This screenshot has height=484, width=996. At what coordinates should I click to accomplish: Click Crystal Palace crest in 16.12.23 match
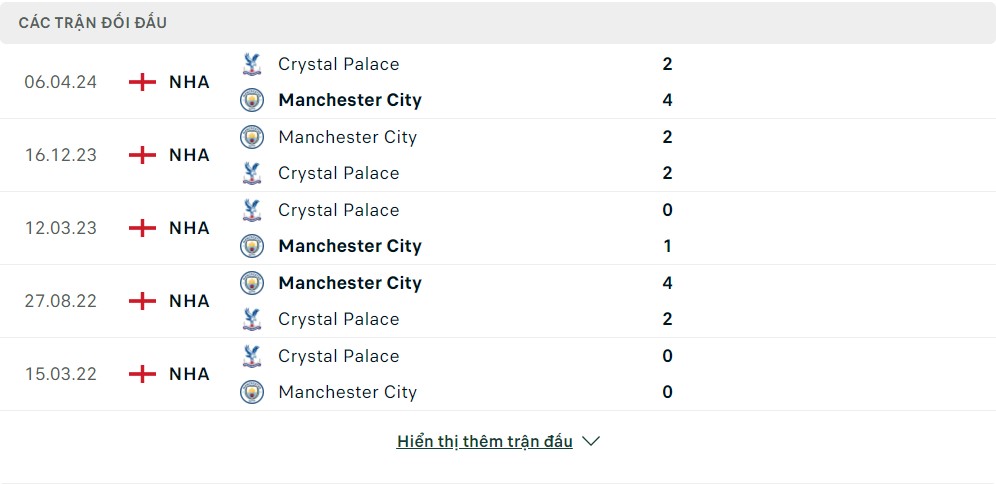click(252, 173)
